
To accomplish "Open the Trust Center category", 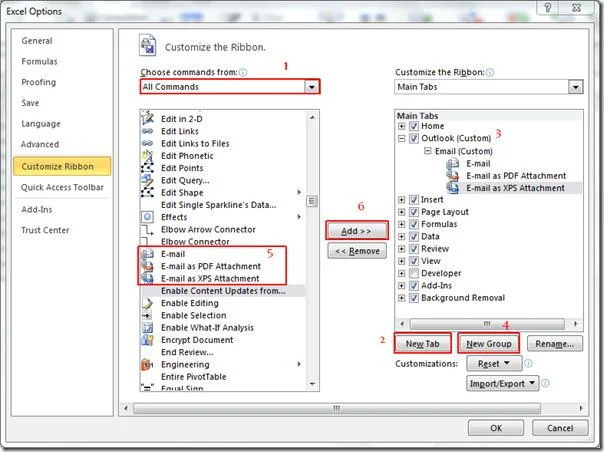I will point(45,230).
